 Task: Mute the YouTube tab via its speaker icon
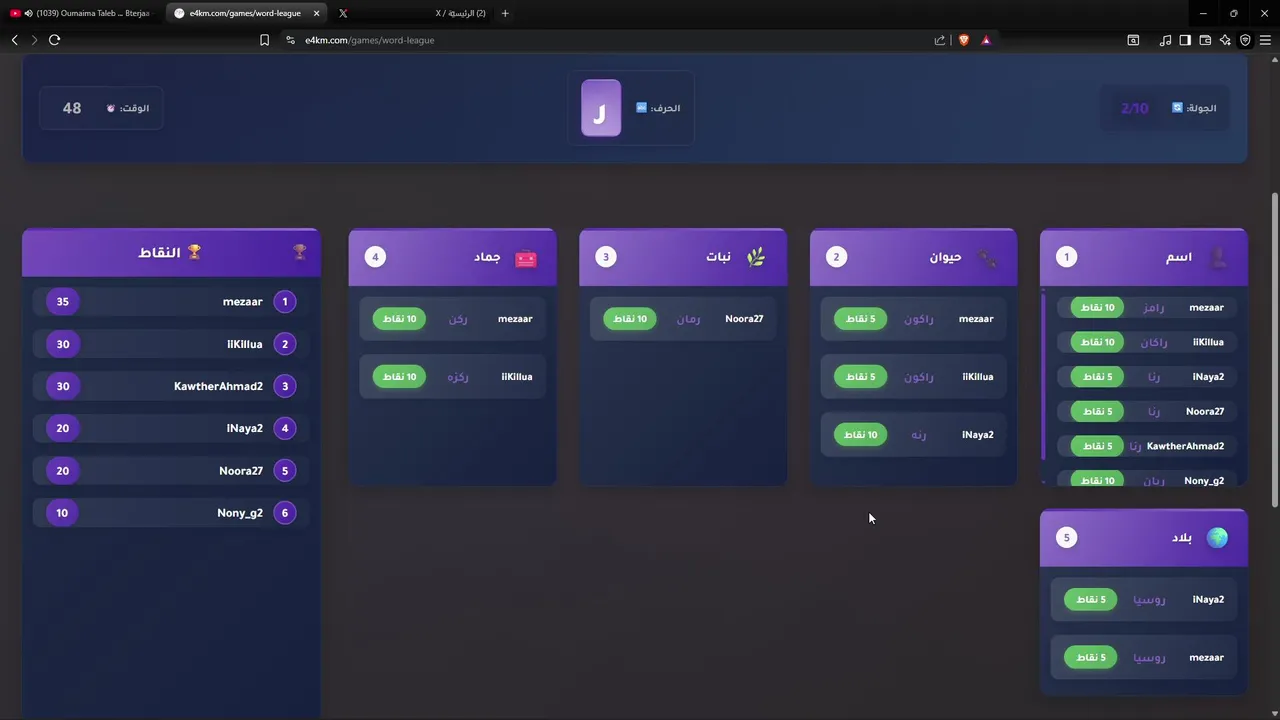(x=27, y=13)
